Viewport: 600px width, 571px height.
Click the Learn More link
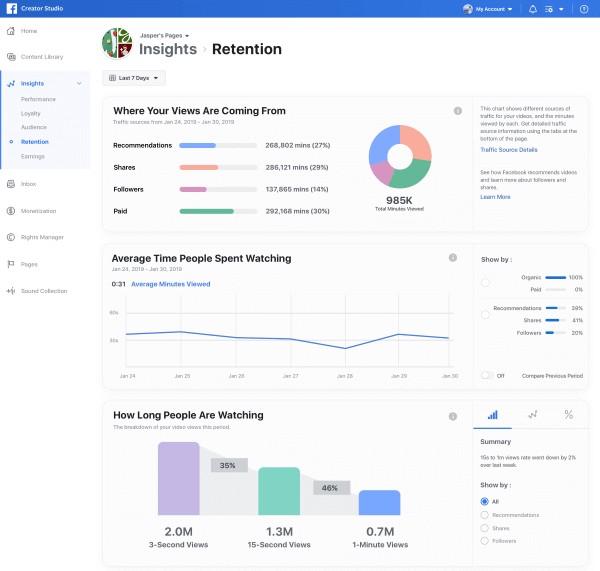495,197
